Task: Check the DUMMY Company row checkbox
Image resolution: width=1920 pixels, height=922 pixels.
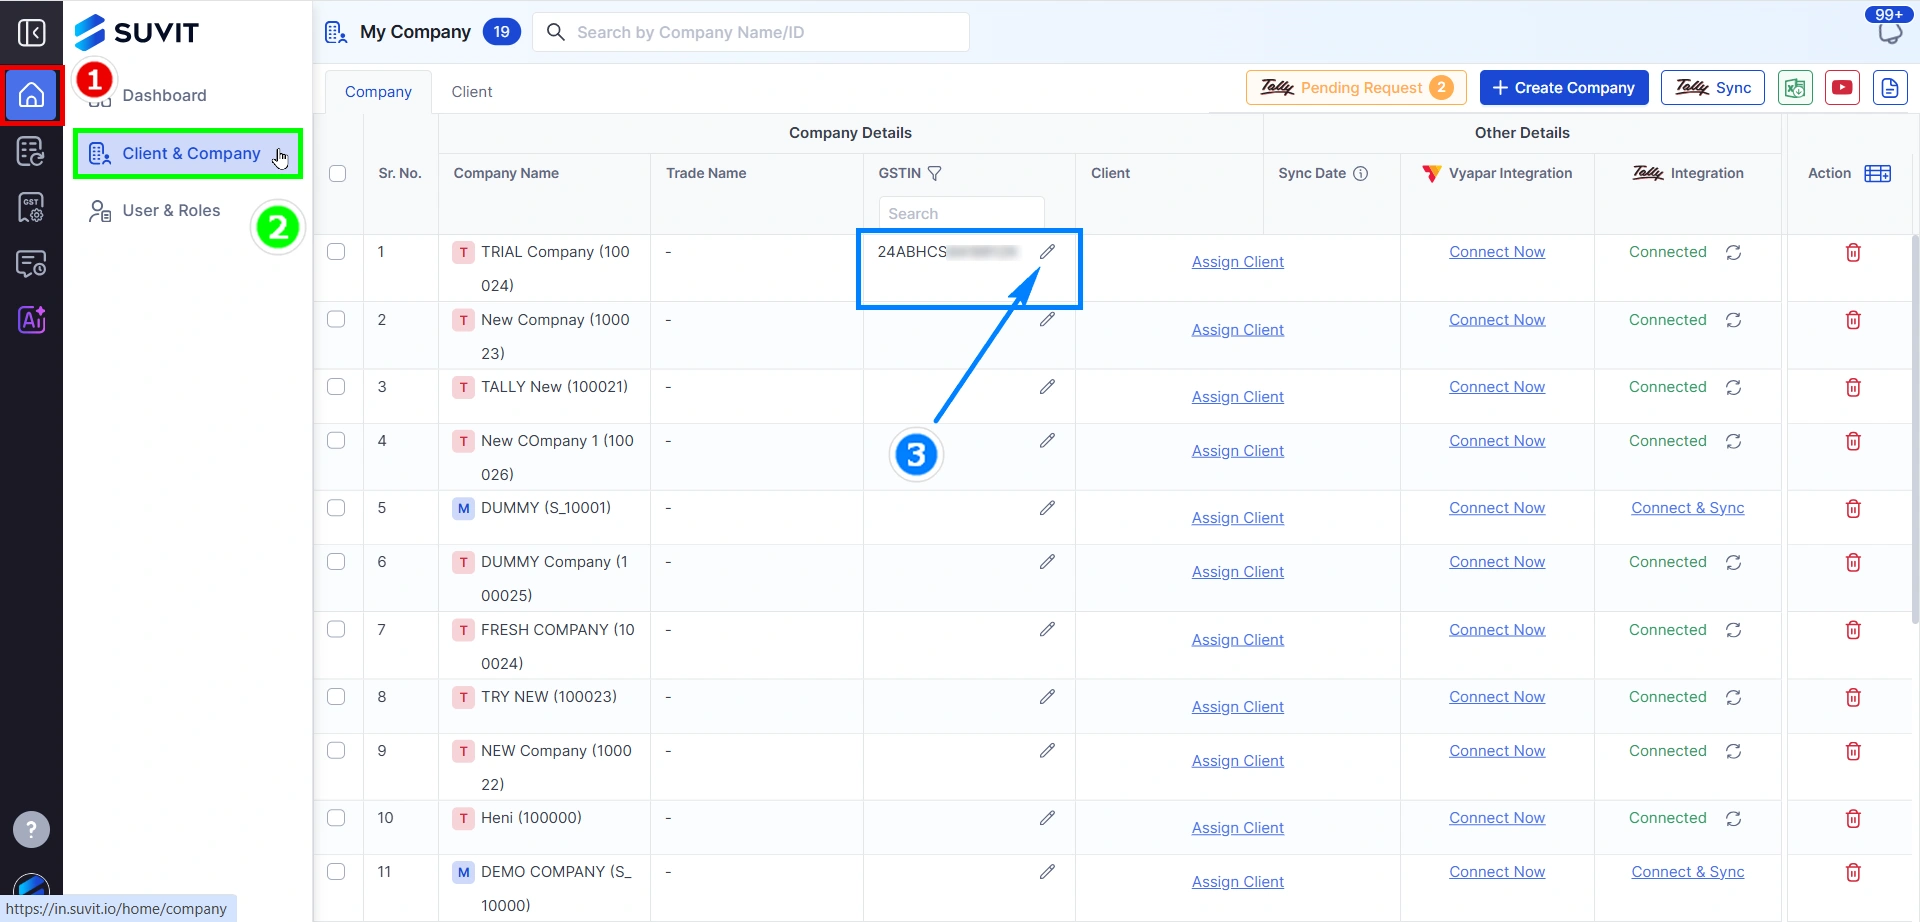Action: 336,561
